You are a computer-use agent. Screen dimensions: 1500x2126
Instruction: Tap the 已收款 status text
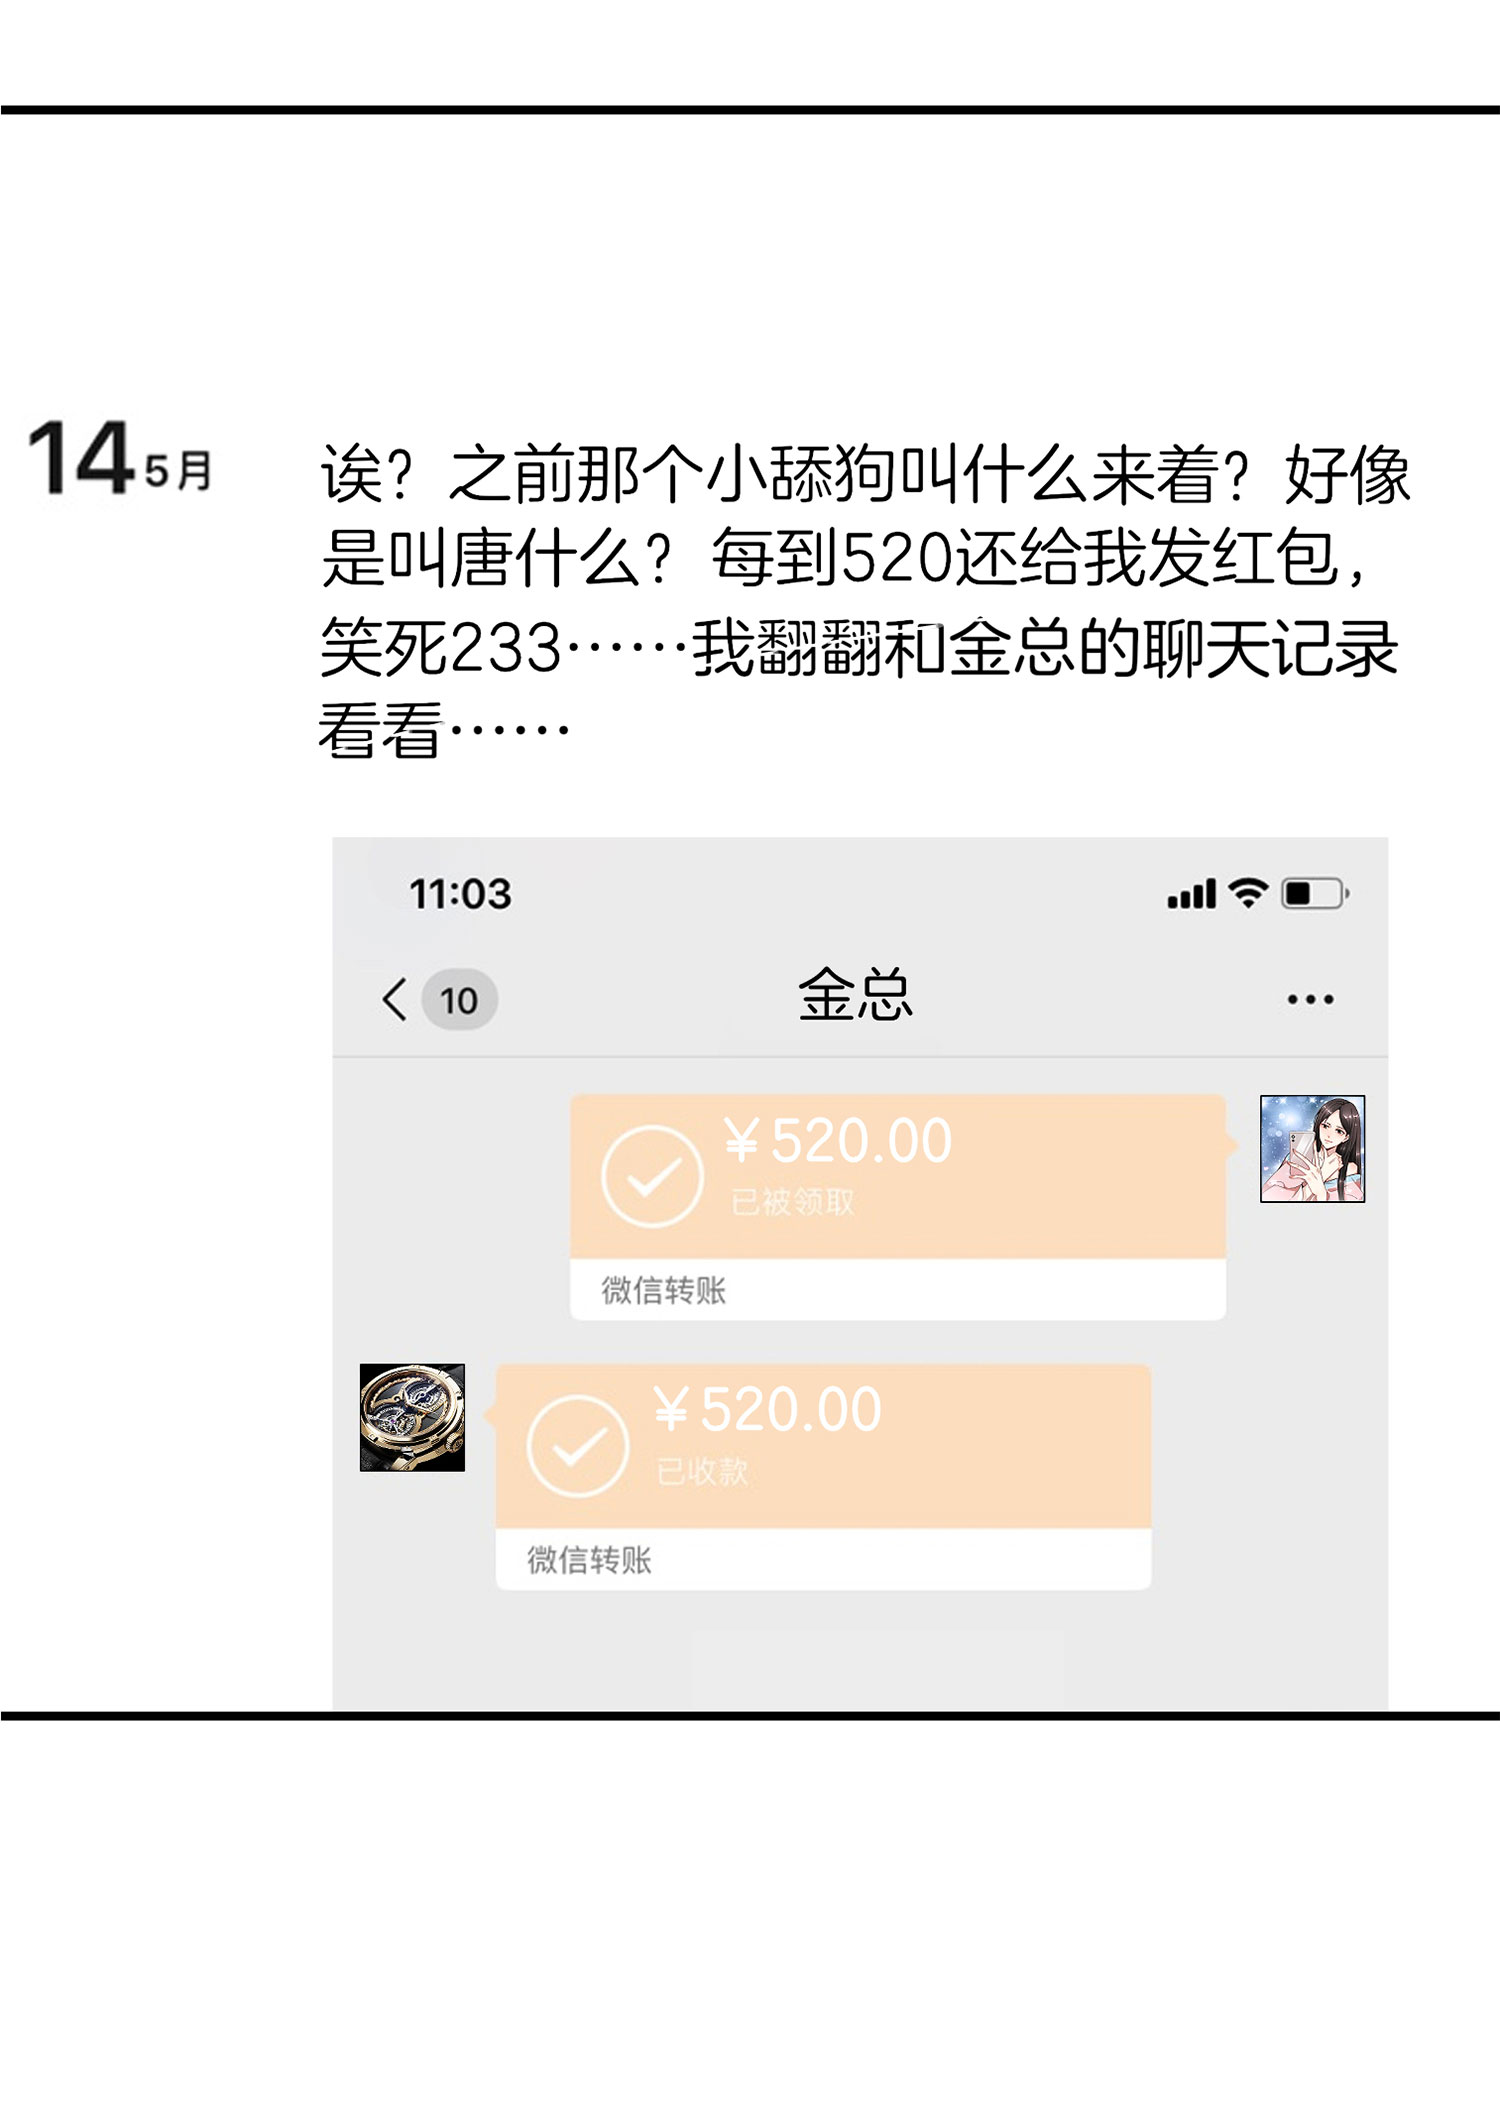[702, 1471]
